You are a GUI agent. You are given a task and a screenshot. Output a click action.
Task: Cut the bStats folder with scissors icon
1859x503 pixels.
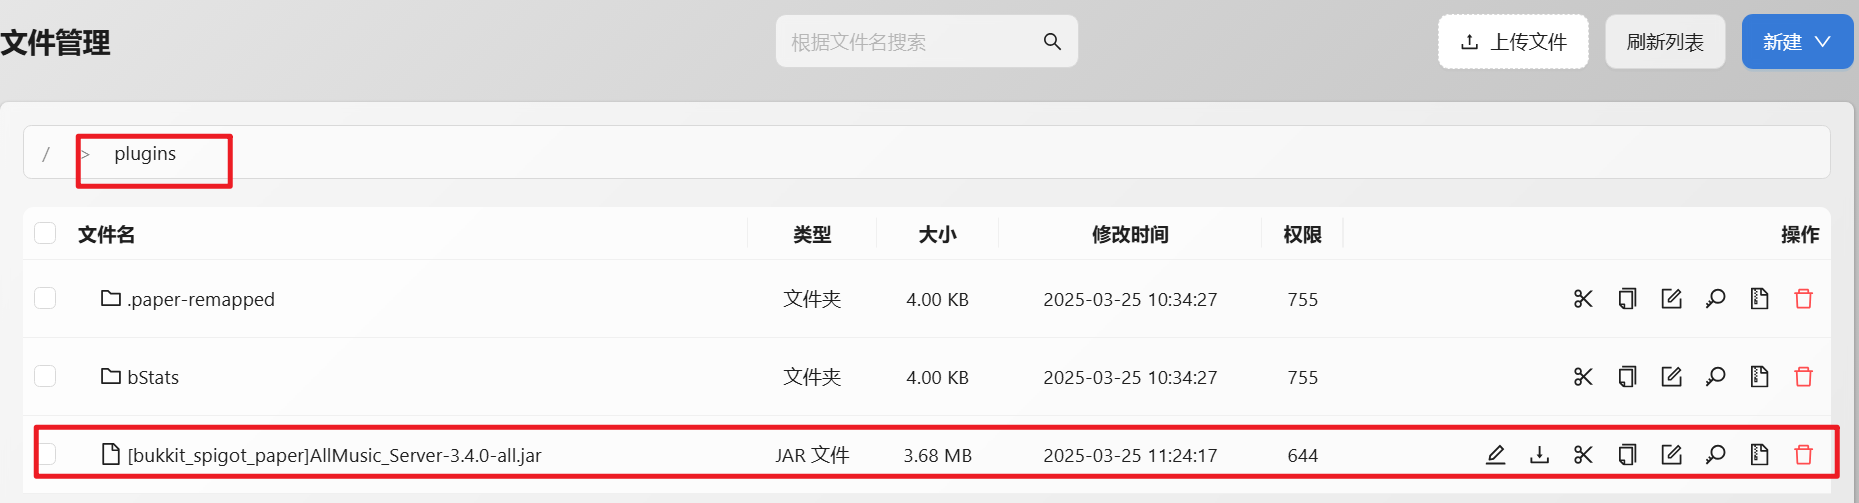pos(1583,377)
